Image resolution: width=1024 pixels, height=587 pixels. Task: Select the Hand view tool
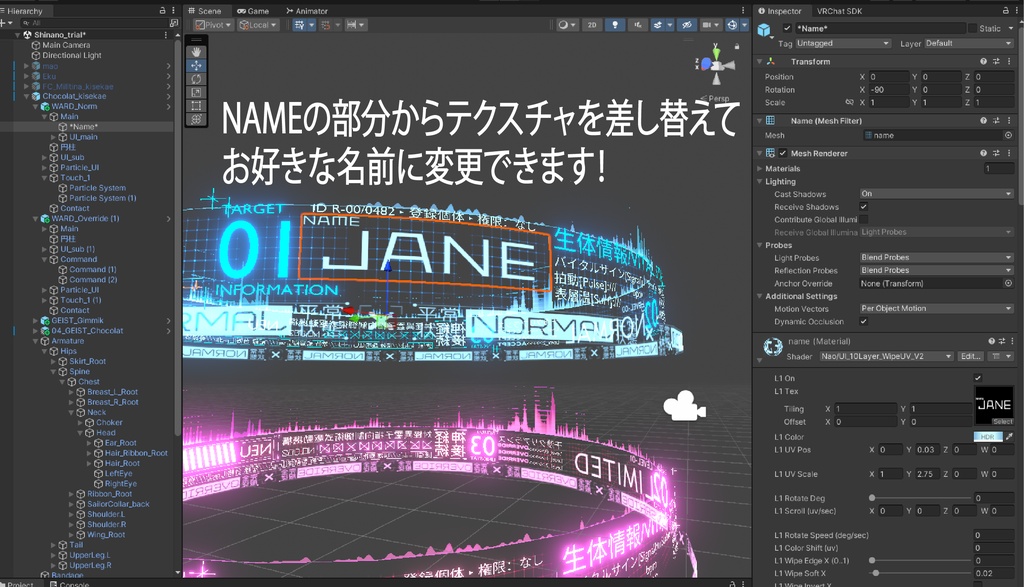tap(196, 52)
